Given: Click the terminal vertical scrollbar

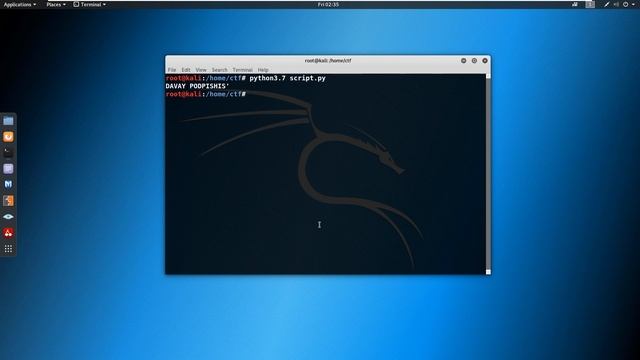Looking at the screenshot, I should point(488,174).
